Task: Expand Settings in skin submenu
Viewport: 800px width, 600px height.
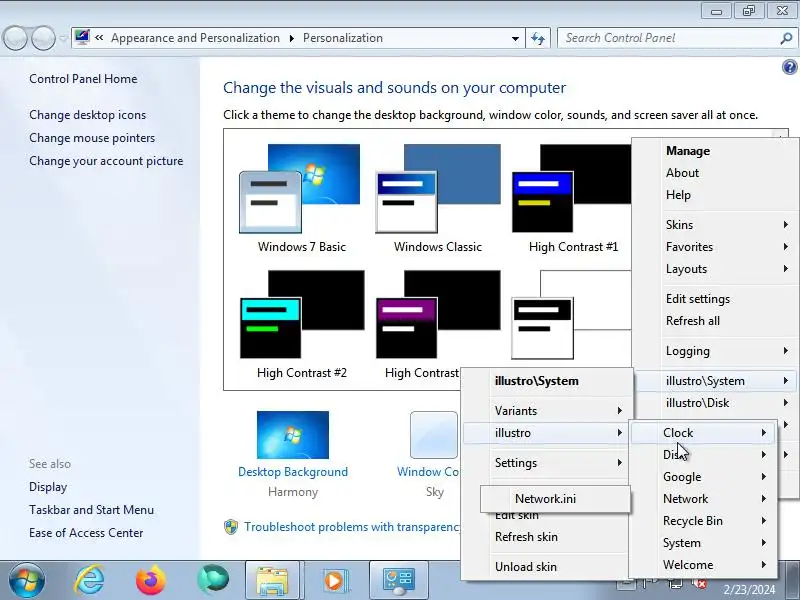Action: pyautogui.click(x=548, y=463)
